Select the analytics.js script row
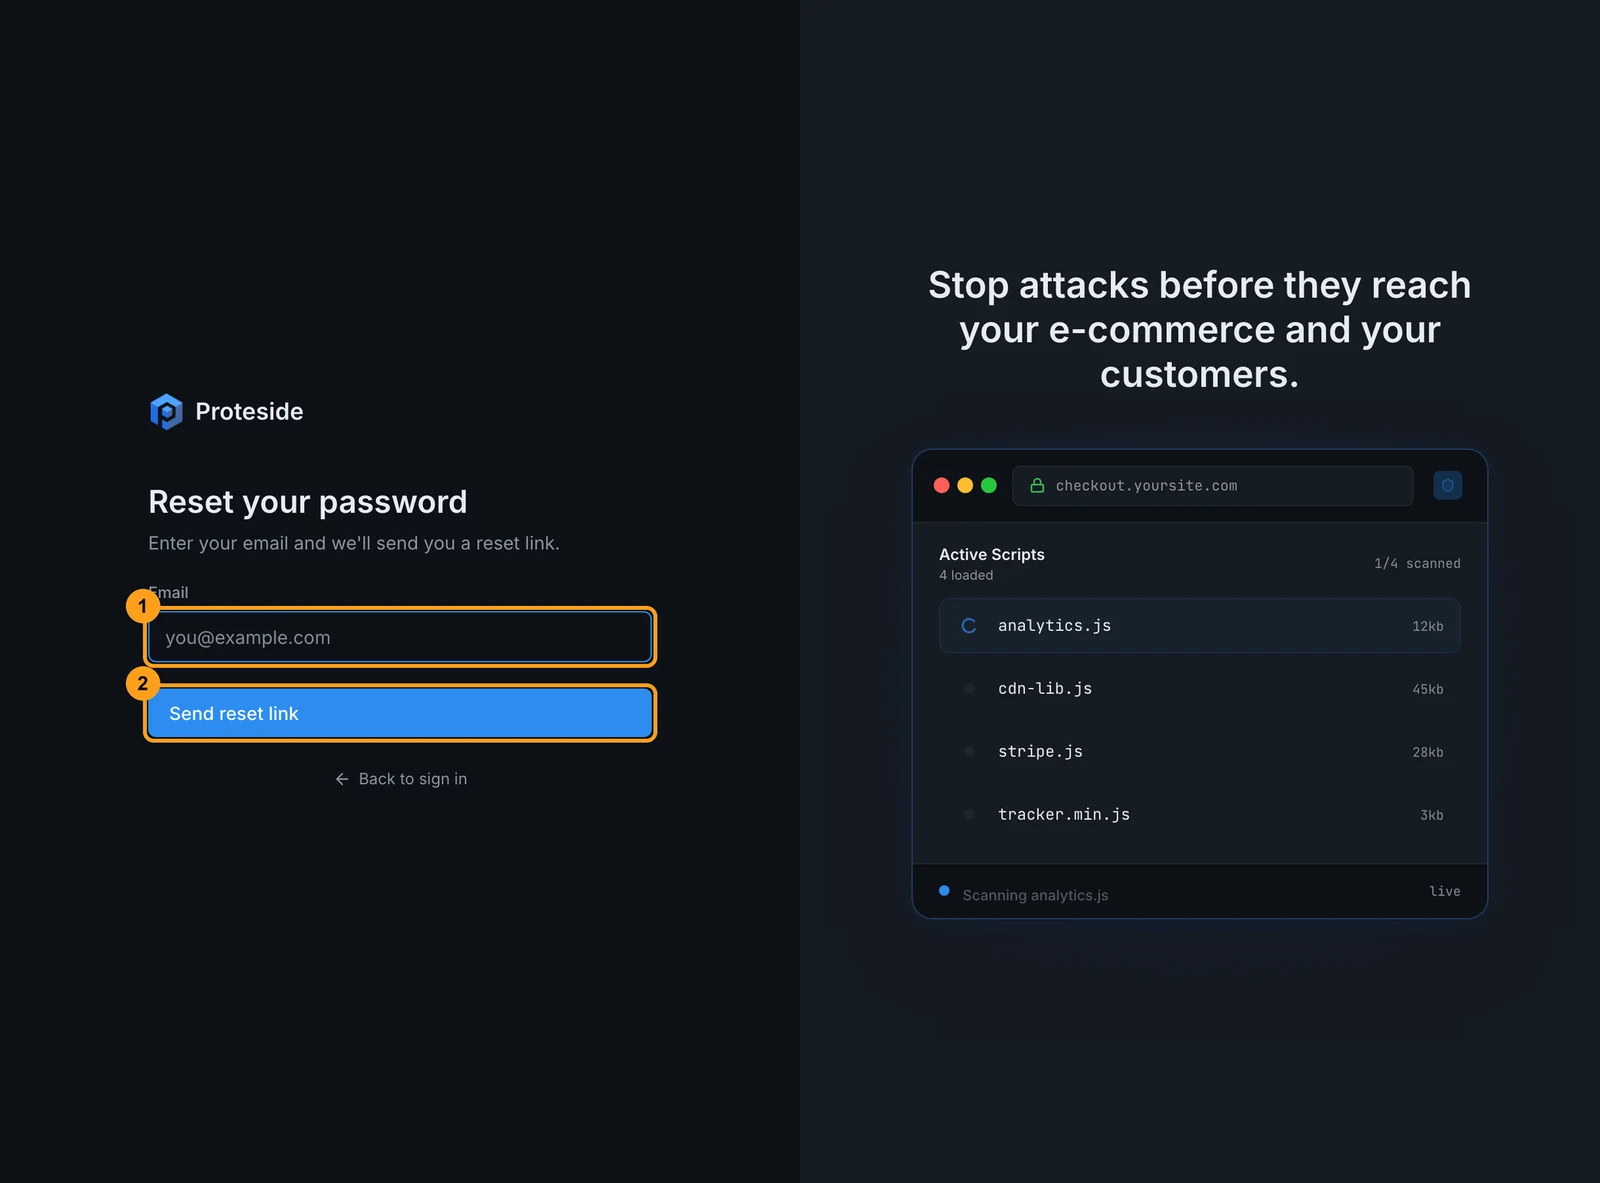The width and height of the screenshot is (1600, 1183). (x=1199, y=626)
